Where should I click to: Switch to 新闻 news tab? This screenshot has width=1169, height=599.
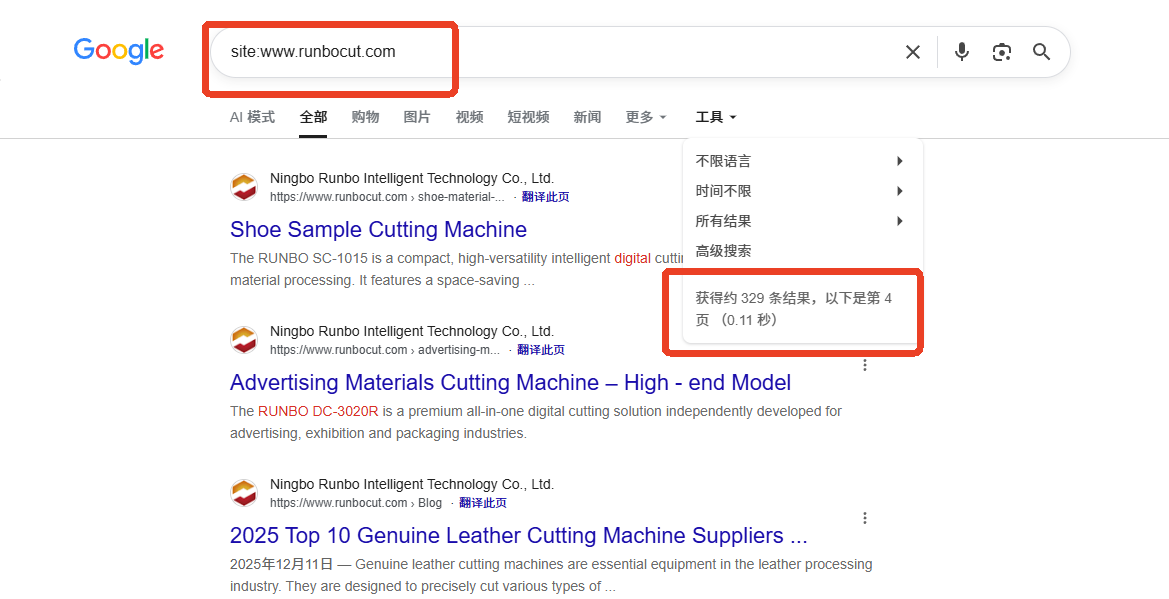tap(587, 117)
